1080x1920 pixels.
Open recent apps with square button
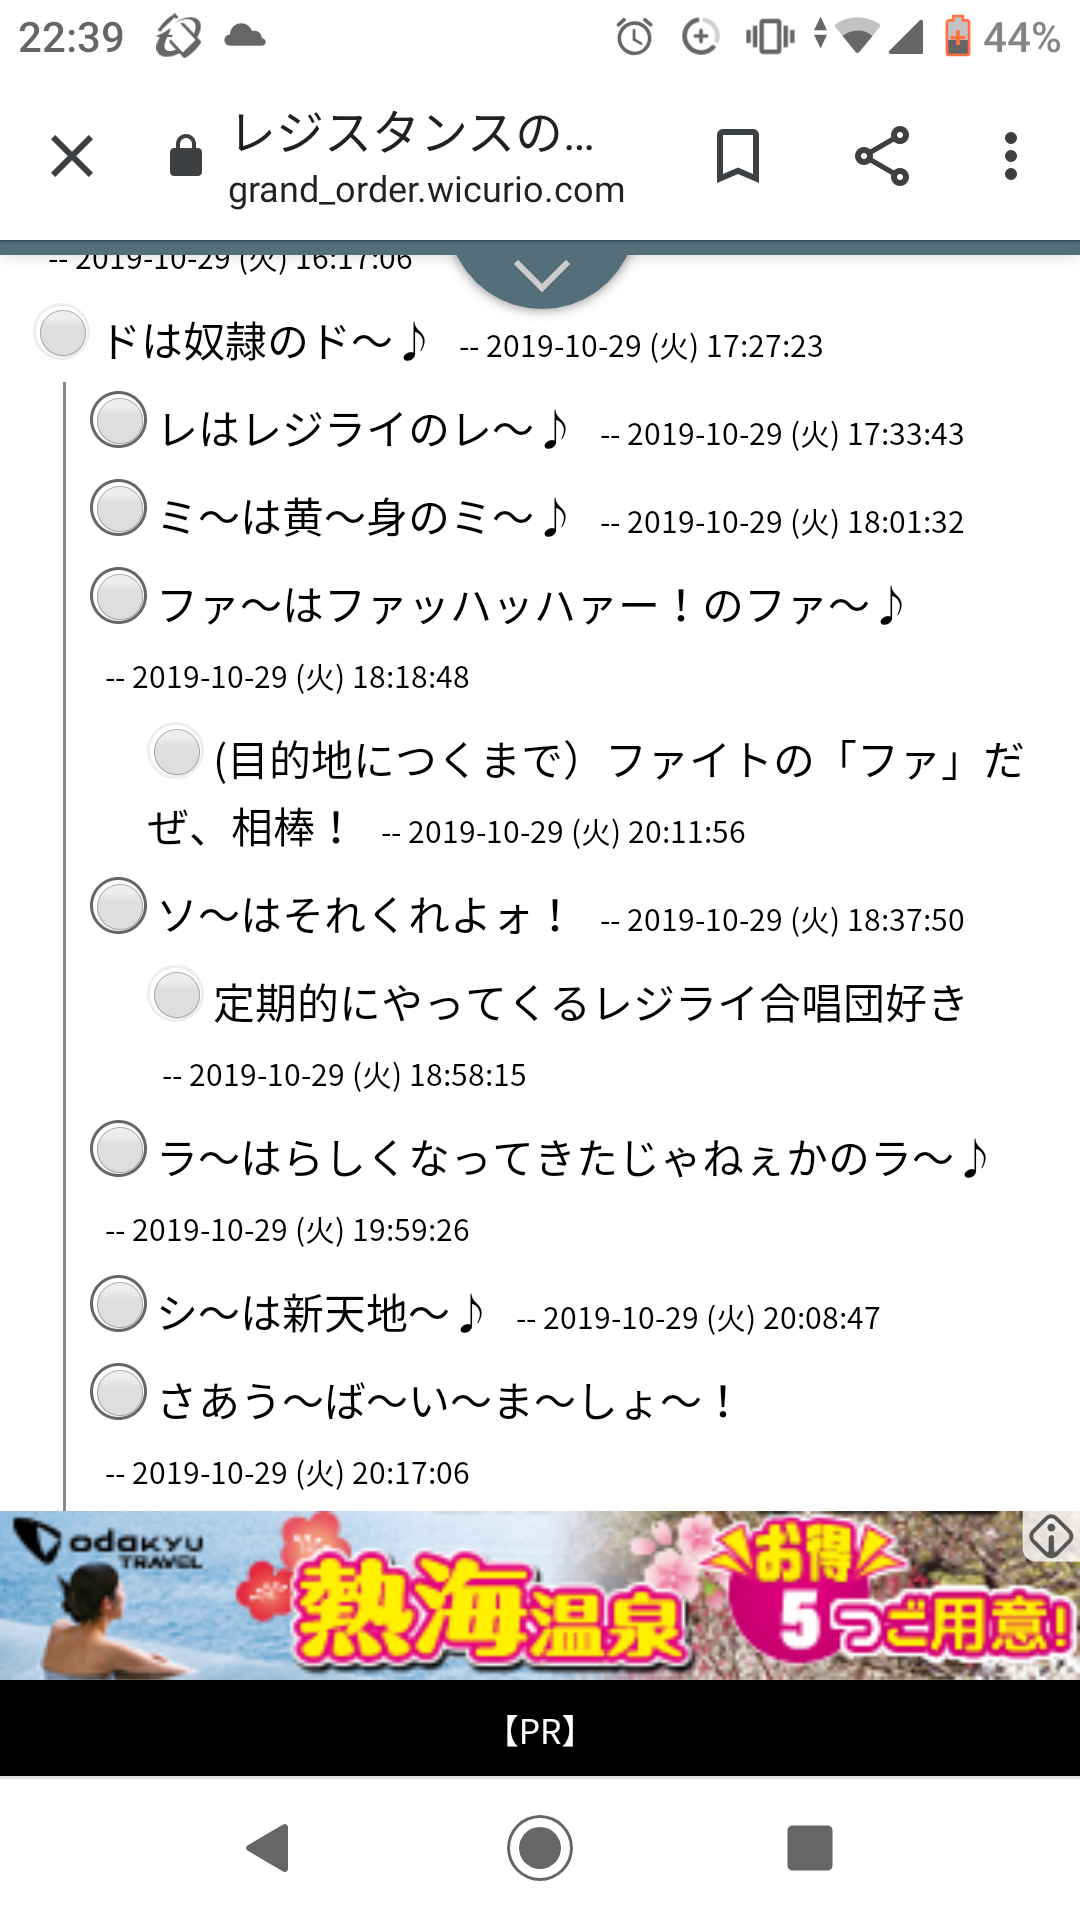point(810,1847)
